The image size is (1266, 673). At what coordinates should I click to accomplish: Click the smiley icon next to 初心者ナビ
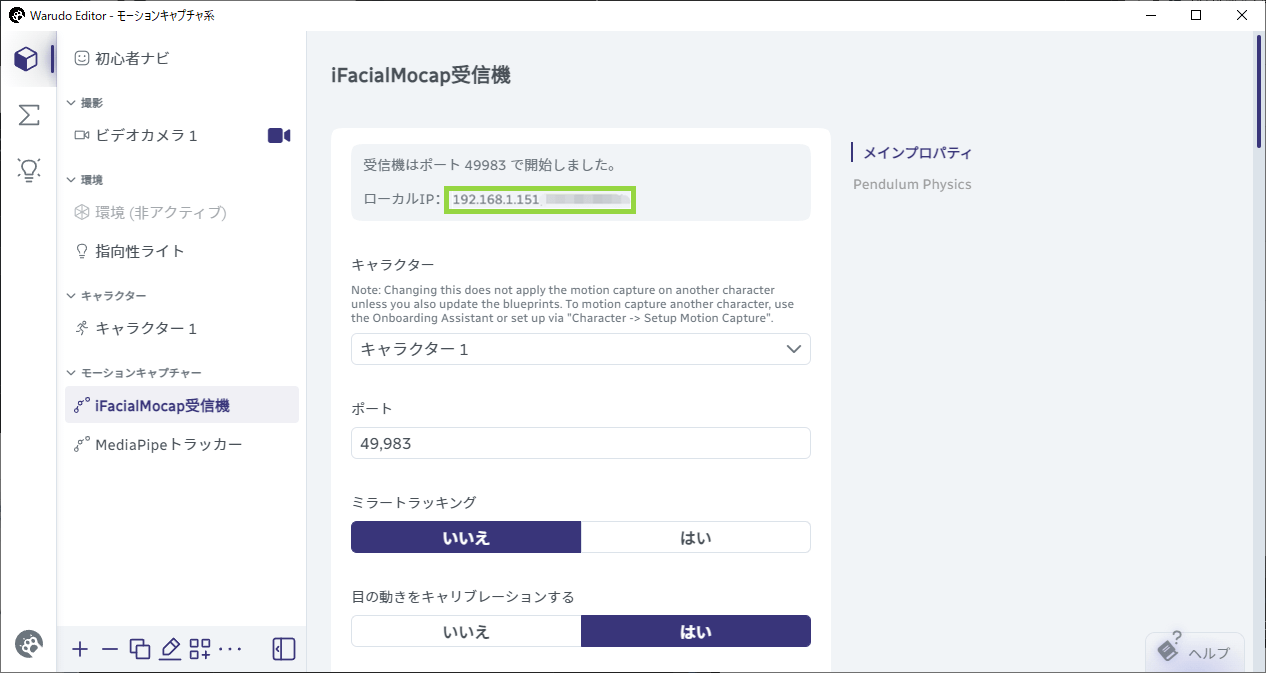click(82, 59)
